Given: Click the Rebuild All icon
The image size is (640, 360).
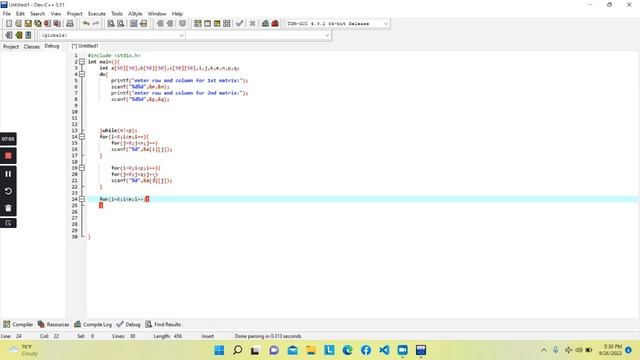Looking at the screenshot, I should (227, 24).
